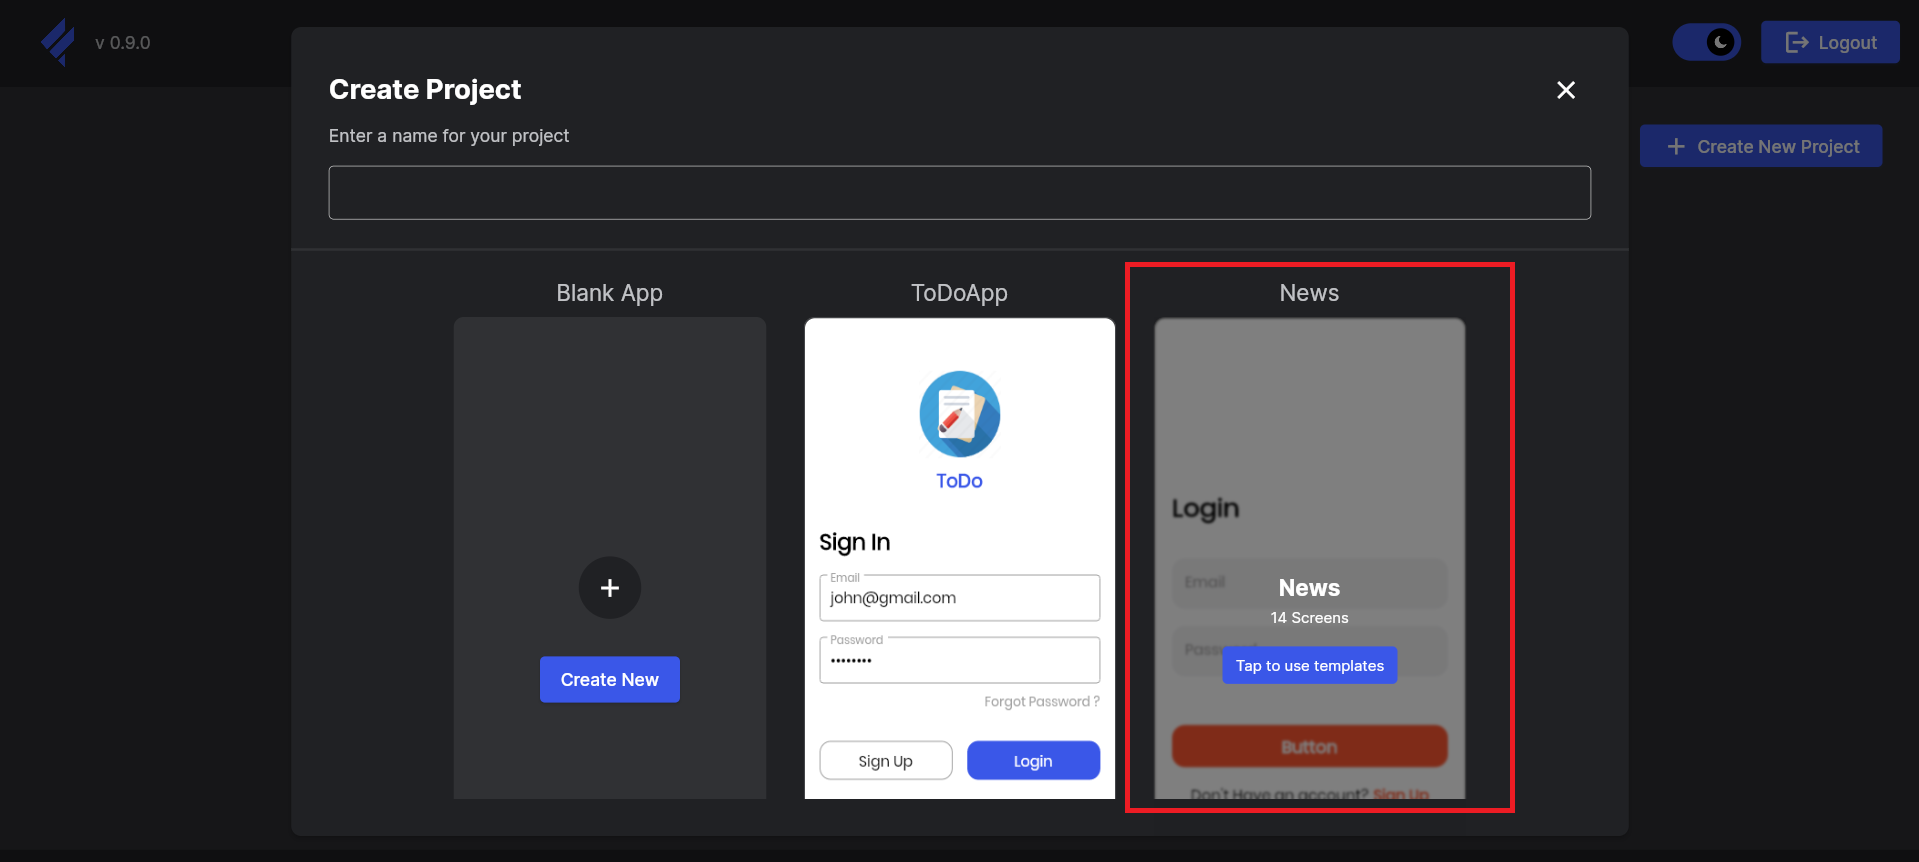Click the ToDo notepad logo icon

coord(959,414)
